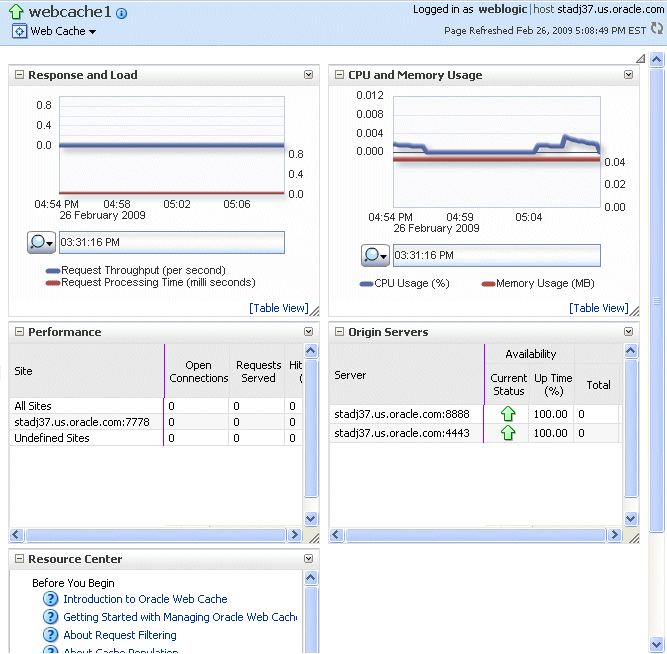Click page scroll down arrow at bottom right
667x654 pixels.
point(656,644)
